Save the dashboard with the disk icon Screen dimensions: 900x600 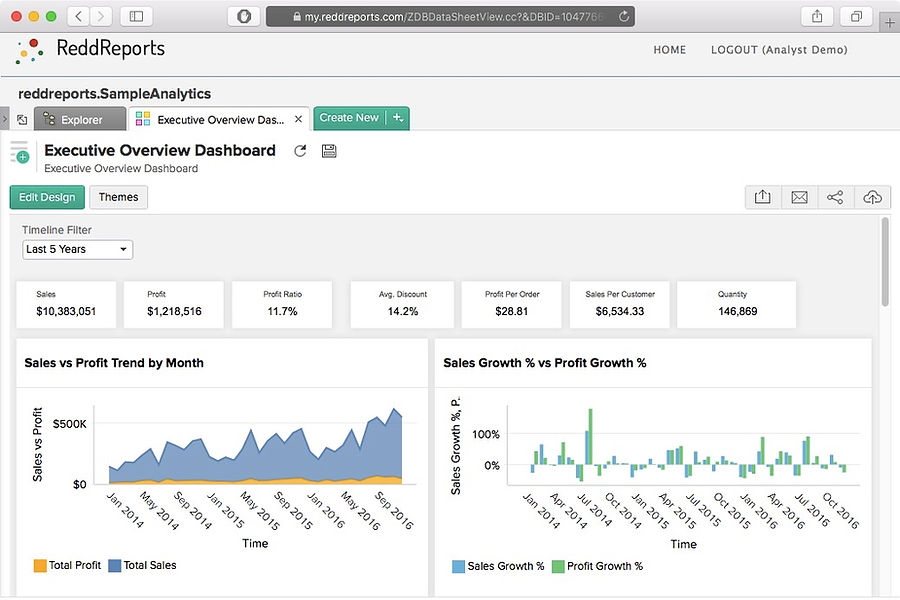(x=329, y=150)
